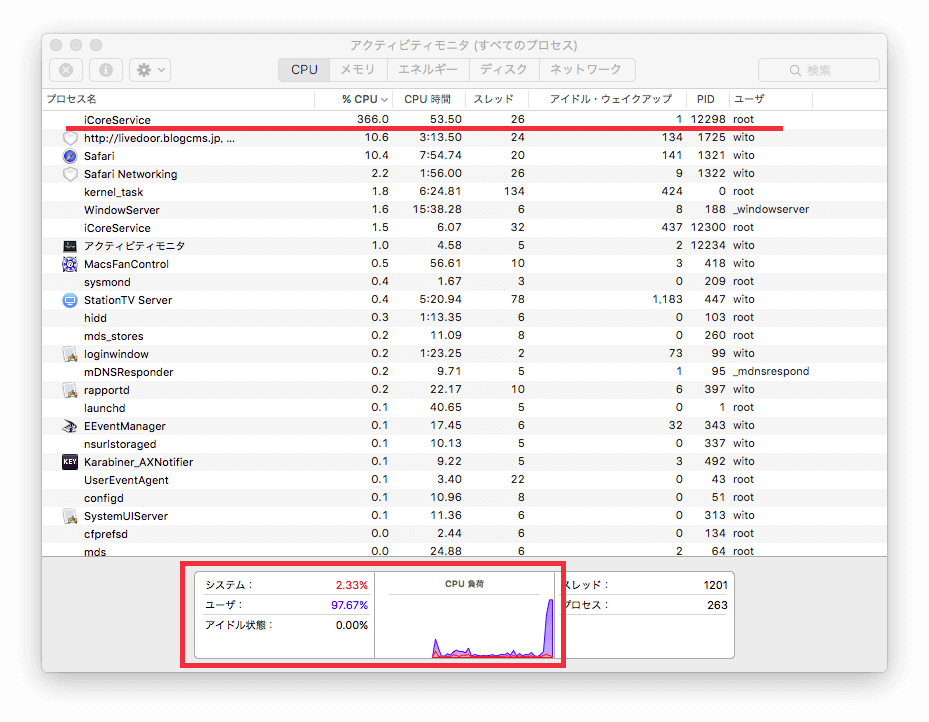Switch to the エネルギー tab
Screen dimensions: 929x722
tap(428, 69)
